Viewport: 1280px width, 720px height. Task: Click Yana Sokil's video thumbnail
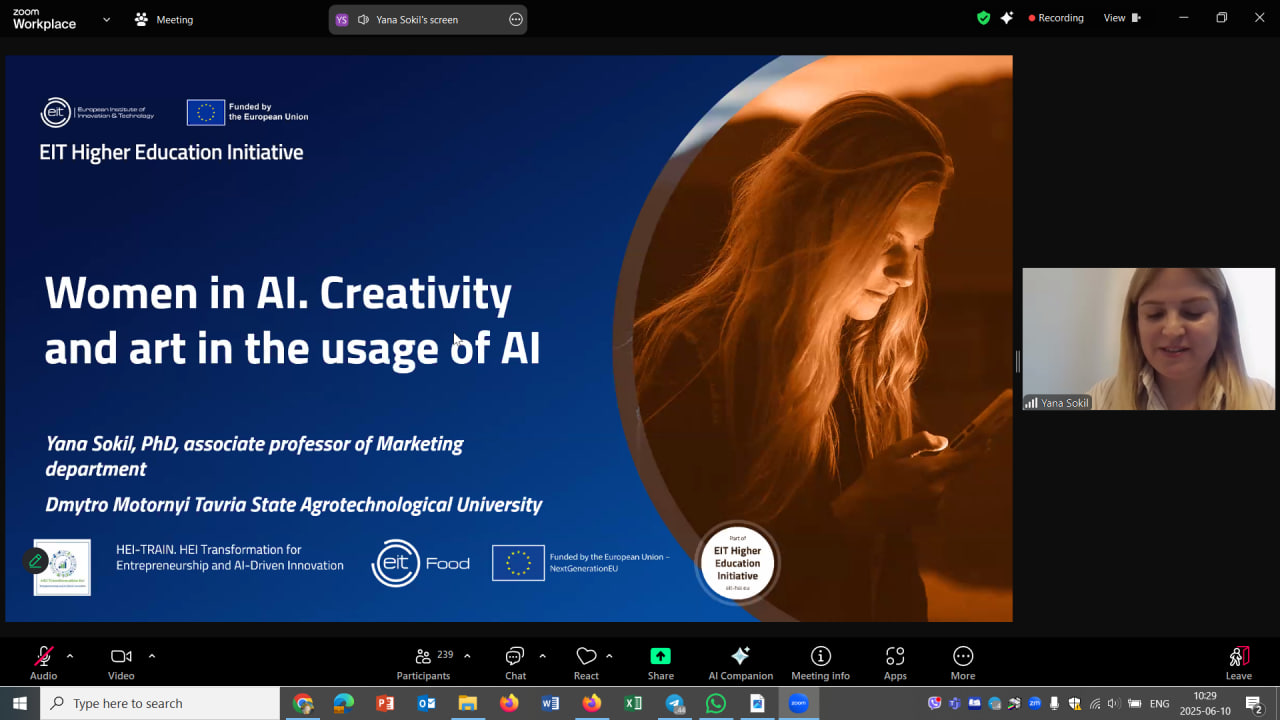[x=1148, y=338]
